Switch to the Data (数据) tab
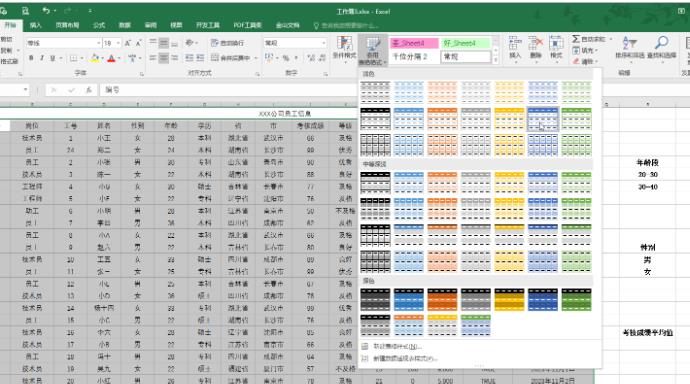Viewport: 690px width, 384px height. point(125,26)
